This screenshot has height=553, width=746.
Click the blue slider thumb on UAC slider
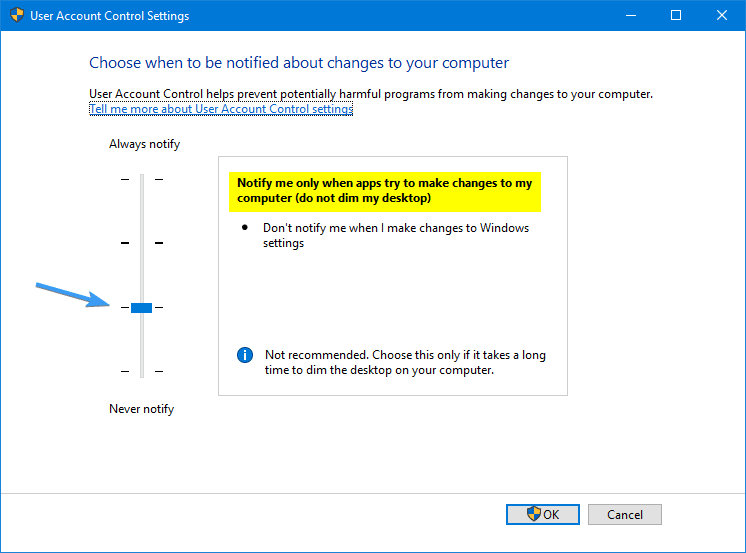(141, 308)
